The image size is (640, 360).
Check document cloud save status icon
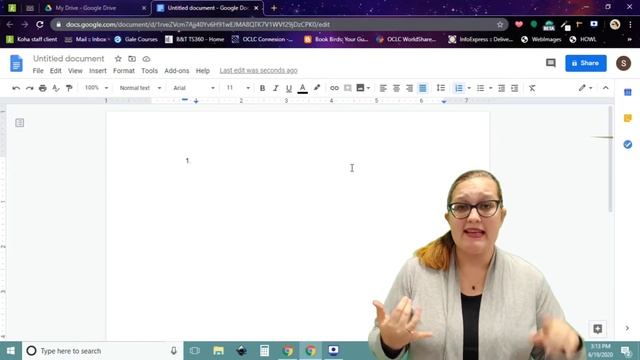coord(146,59)
